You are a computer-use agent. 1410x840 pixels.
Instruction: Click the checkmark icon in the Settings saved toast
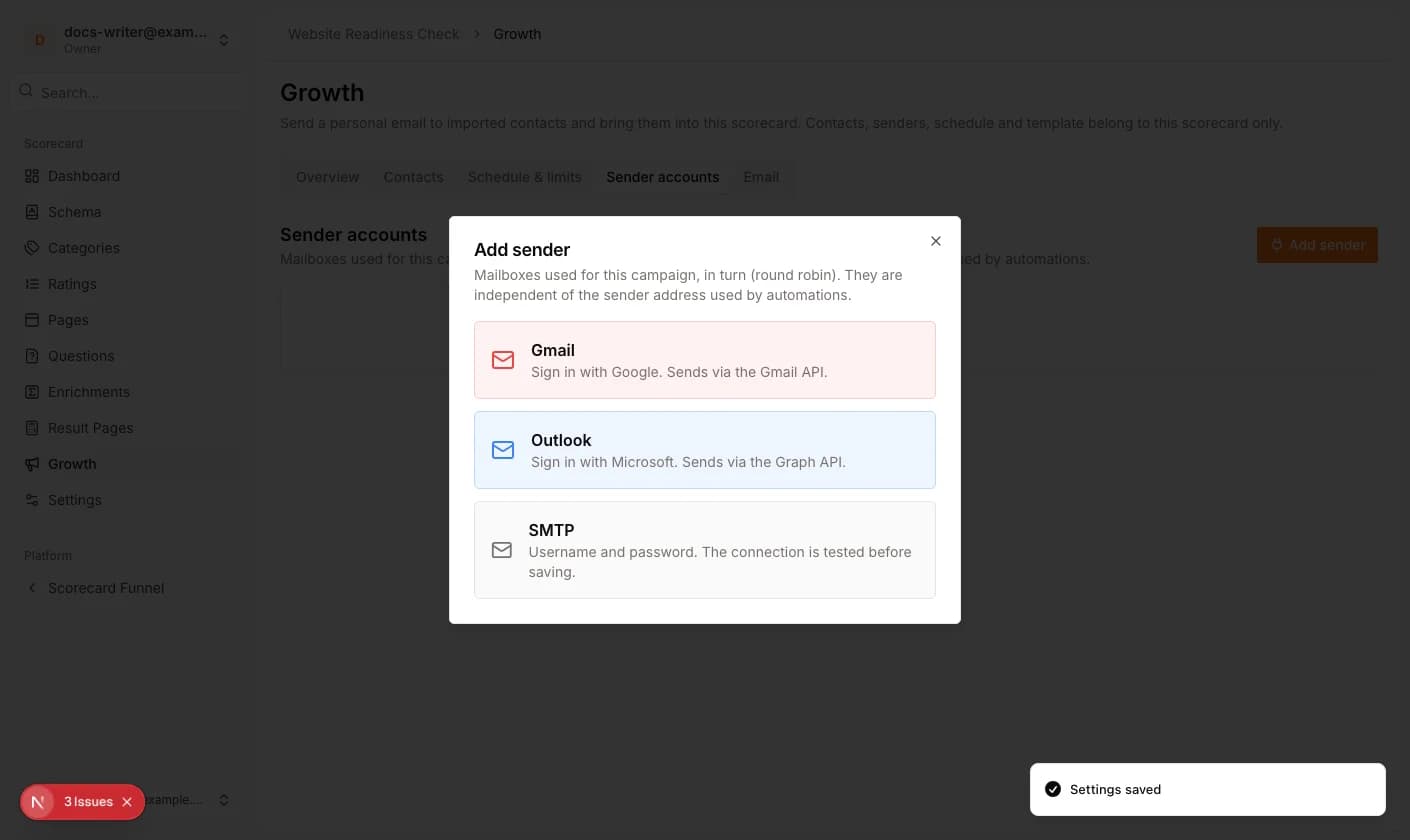click(x=1053, y=789)
